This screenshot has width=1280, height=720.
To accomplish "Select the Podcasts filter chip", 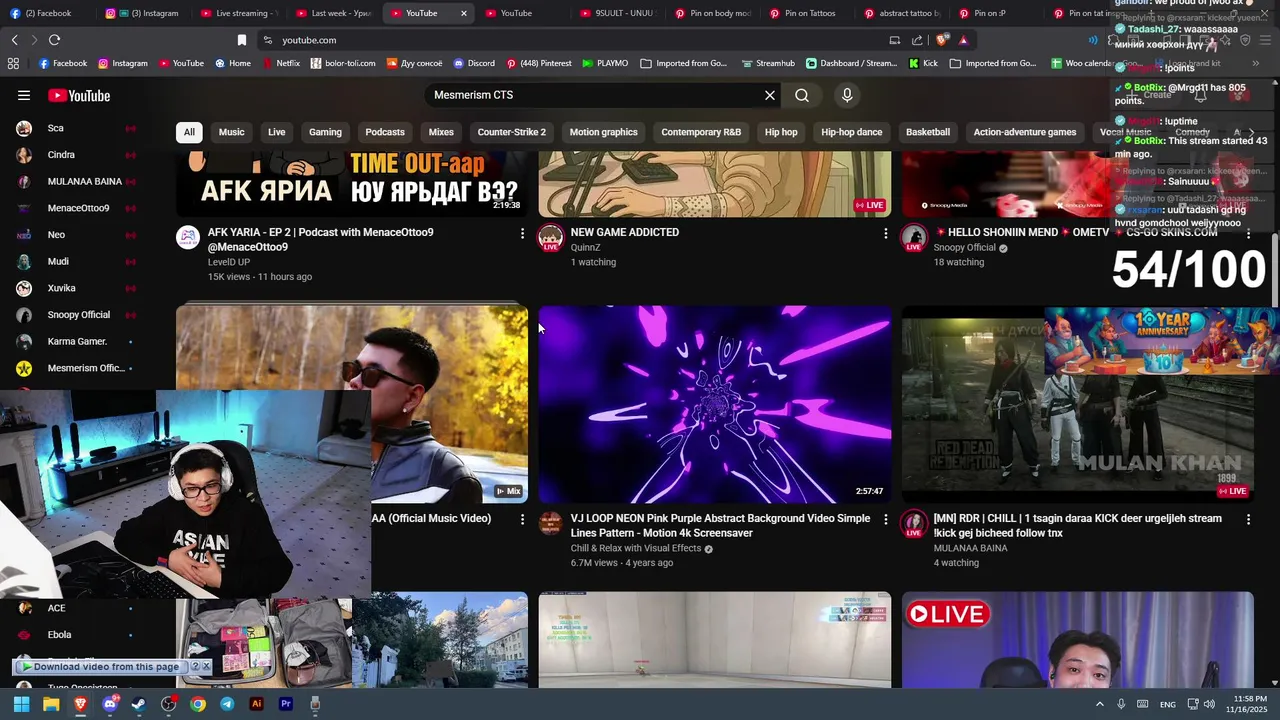I will click(x=385, y=132).
